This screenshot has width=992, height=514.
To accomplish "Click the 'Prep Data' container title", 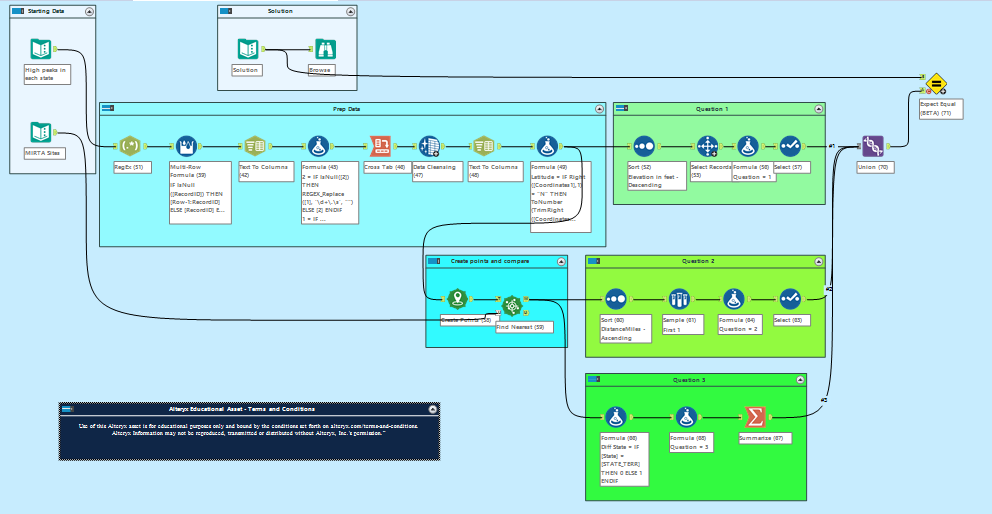I will [x=346, y=109].
